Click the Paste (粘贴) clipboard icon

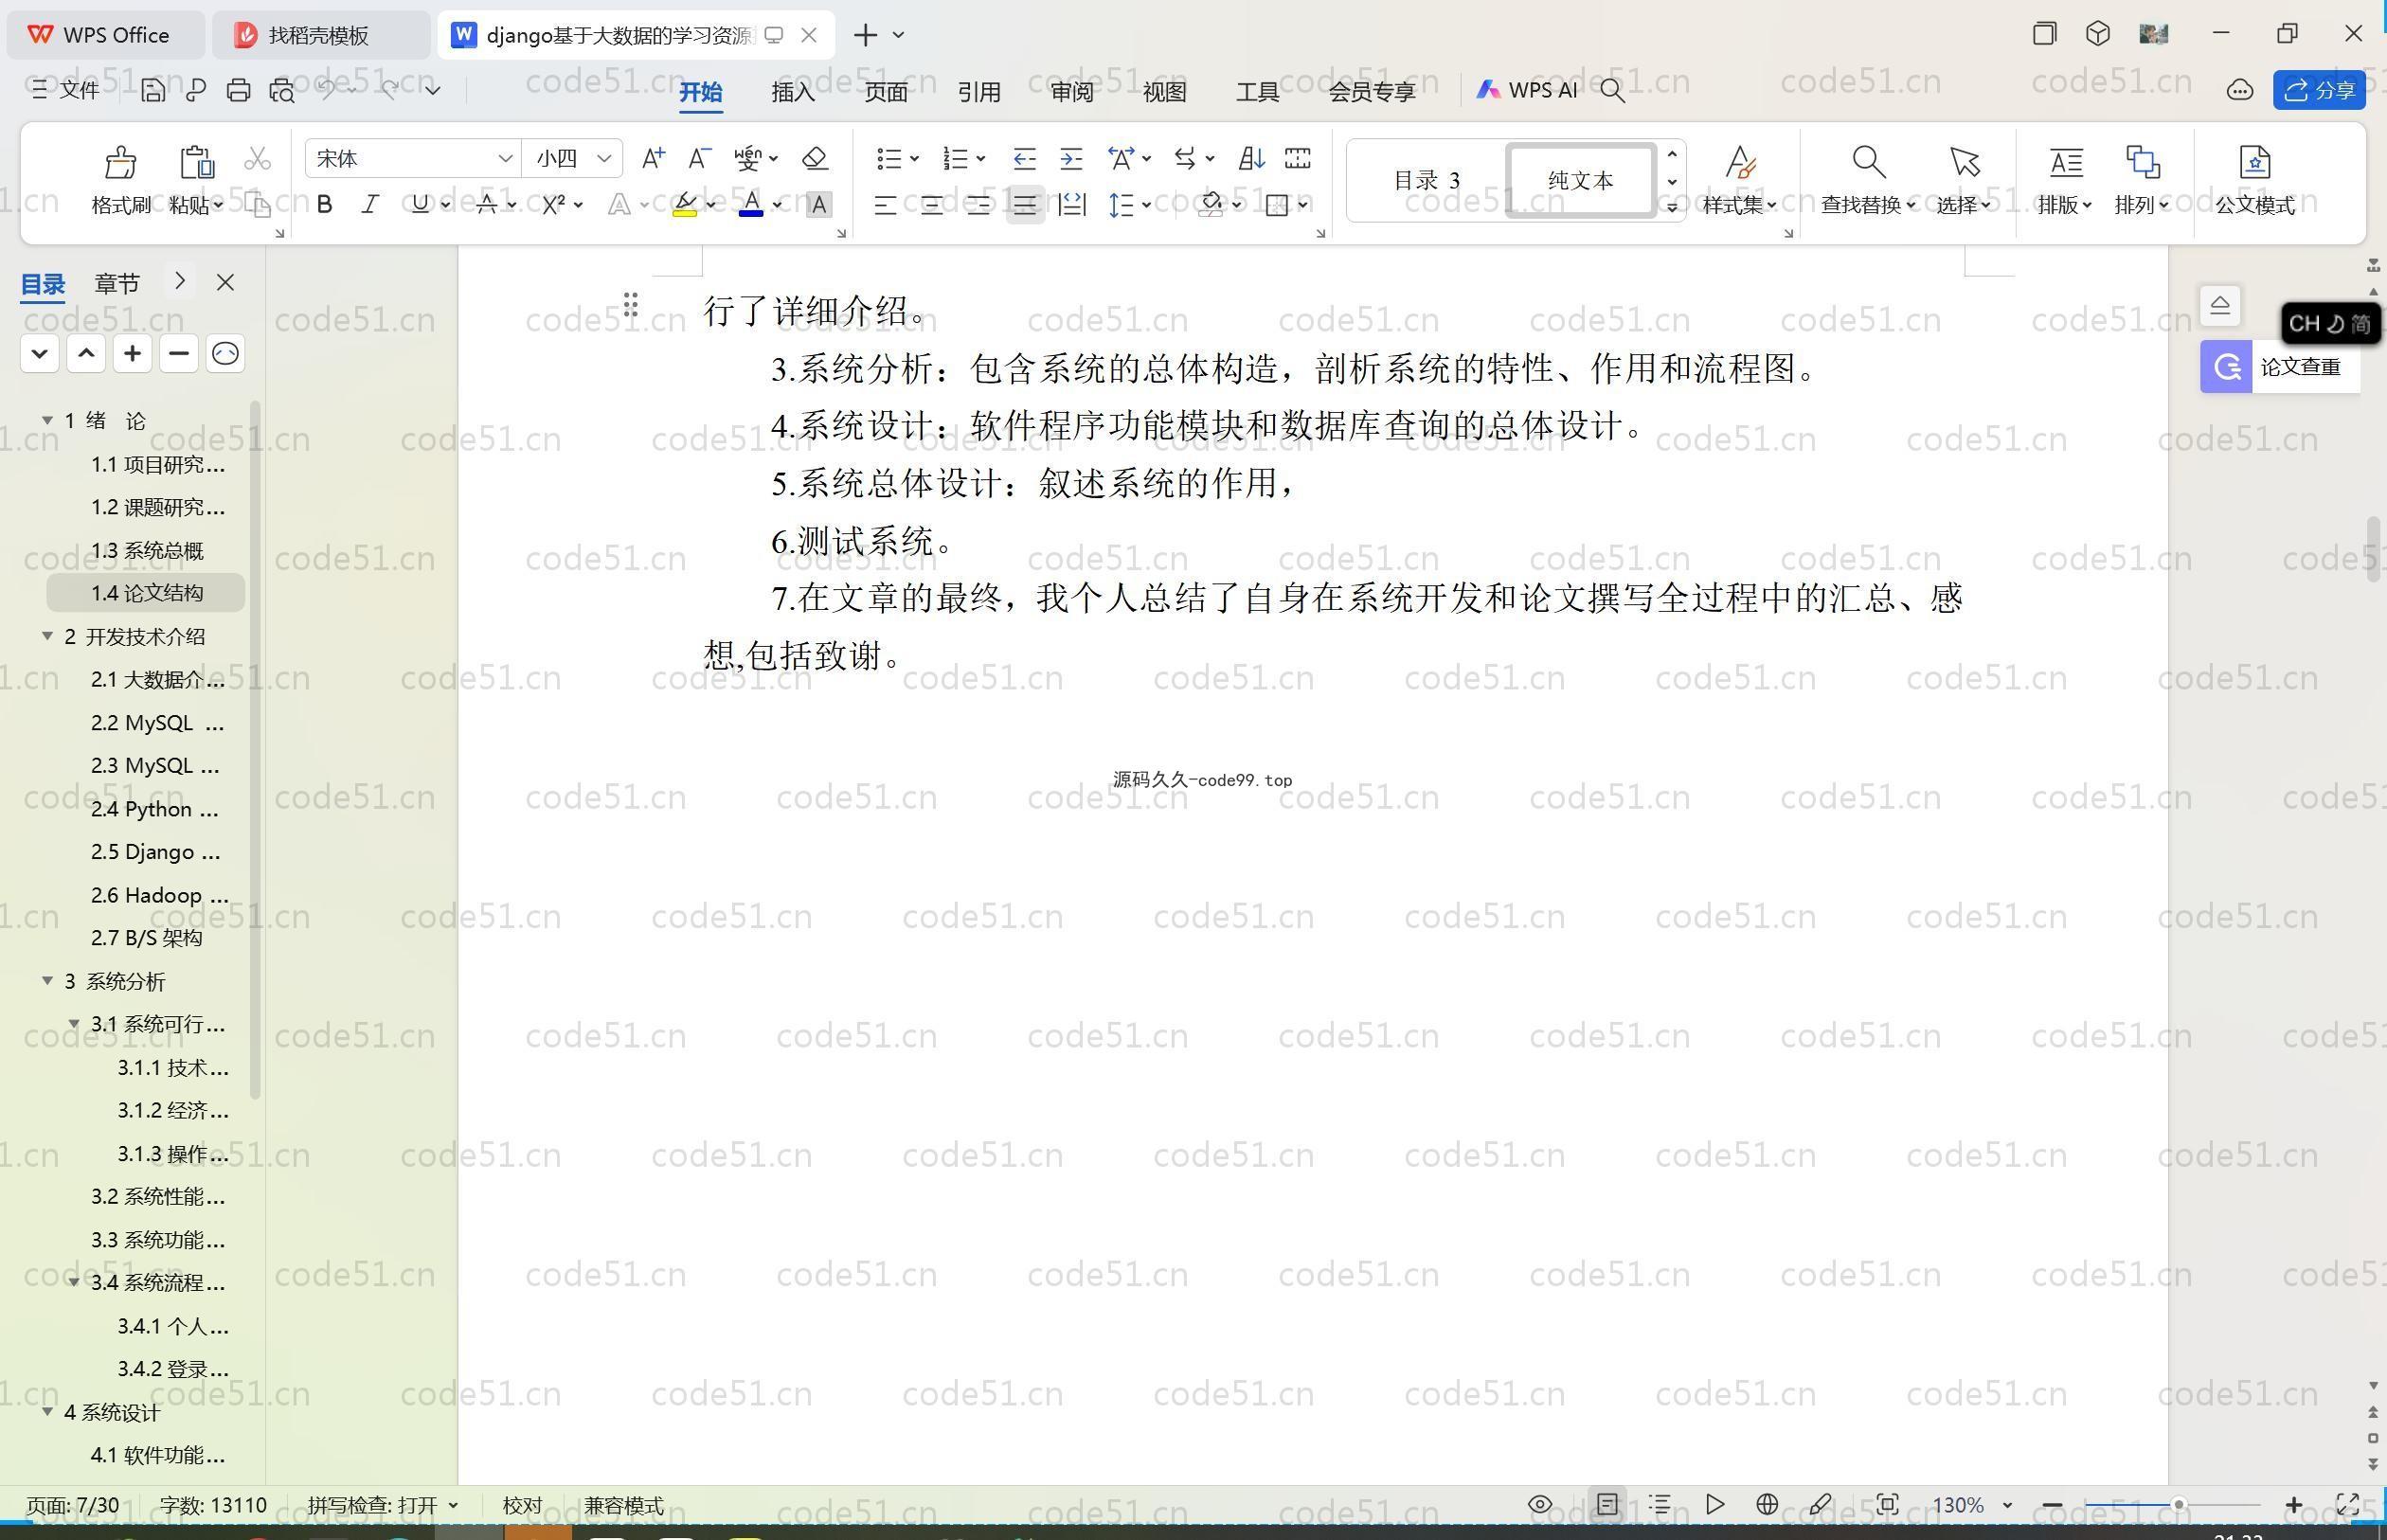tap(196, 162)
